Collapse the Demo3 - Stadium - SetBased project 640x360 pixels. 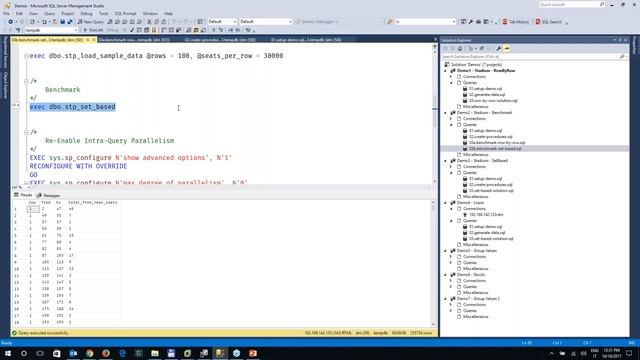click(446, 161)
